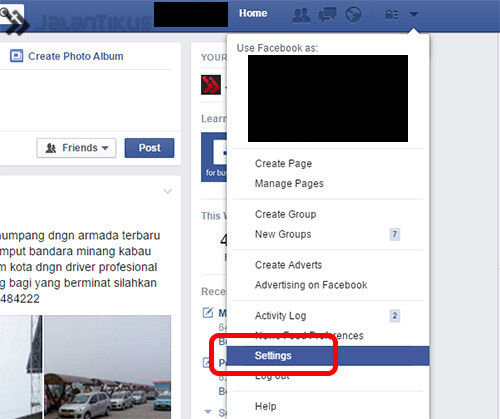This screenshot has height=419, width=500.
Task: Click the edit pencil icon in Recent section
Action: [x=208, y=313]
